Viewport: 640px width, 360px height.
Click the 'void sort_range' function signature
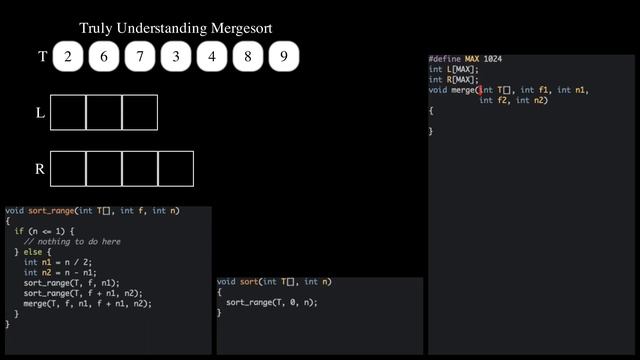(x=92, y=211)
